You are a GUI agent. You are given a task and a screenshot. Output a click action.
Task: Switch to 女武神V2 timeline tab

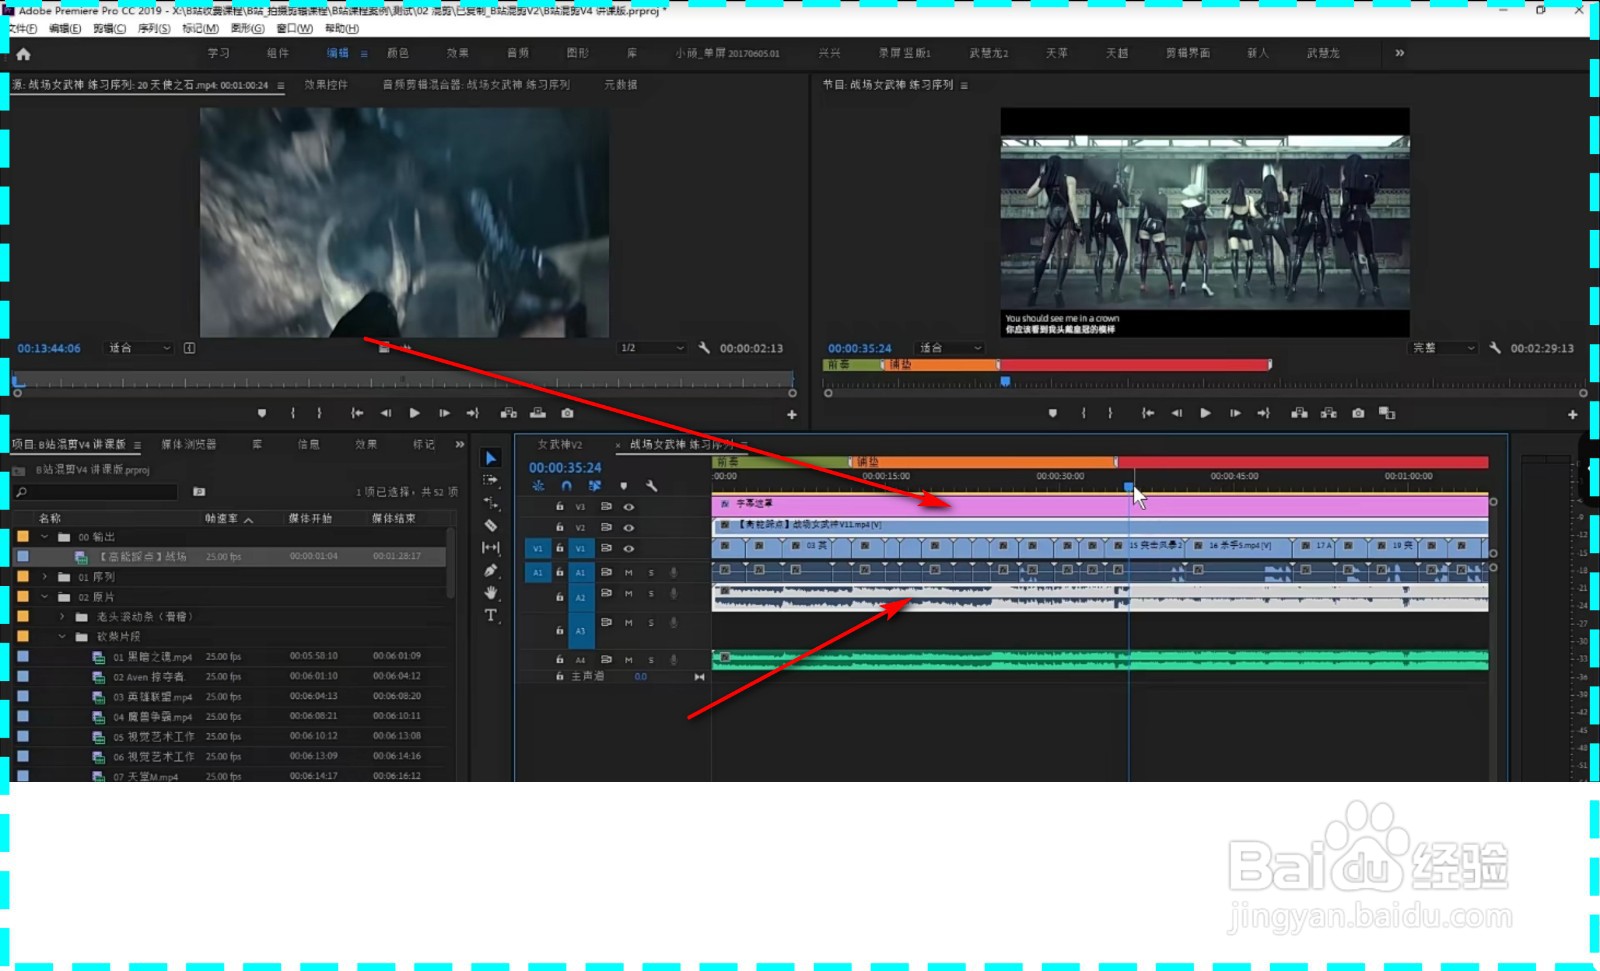pos(560,444)
